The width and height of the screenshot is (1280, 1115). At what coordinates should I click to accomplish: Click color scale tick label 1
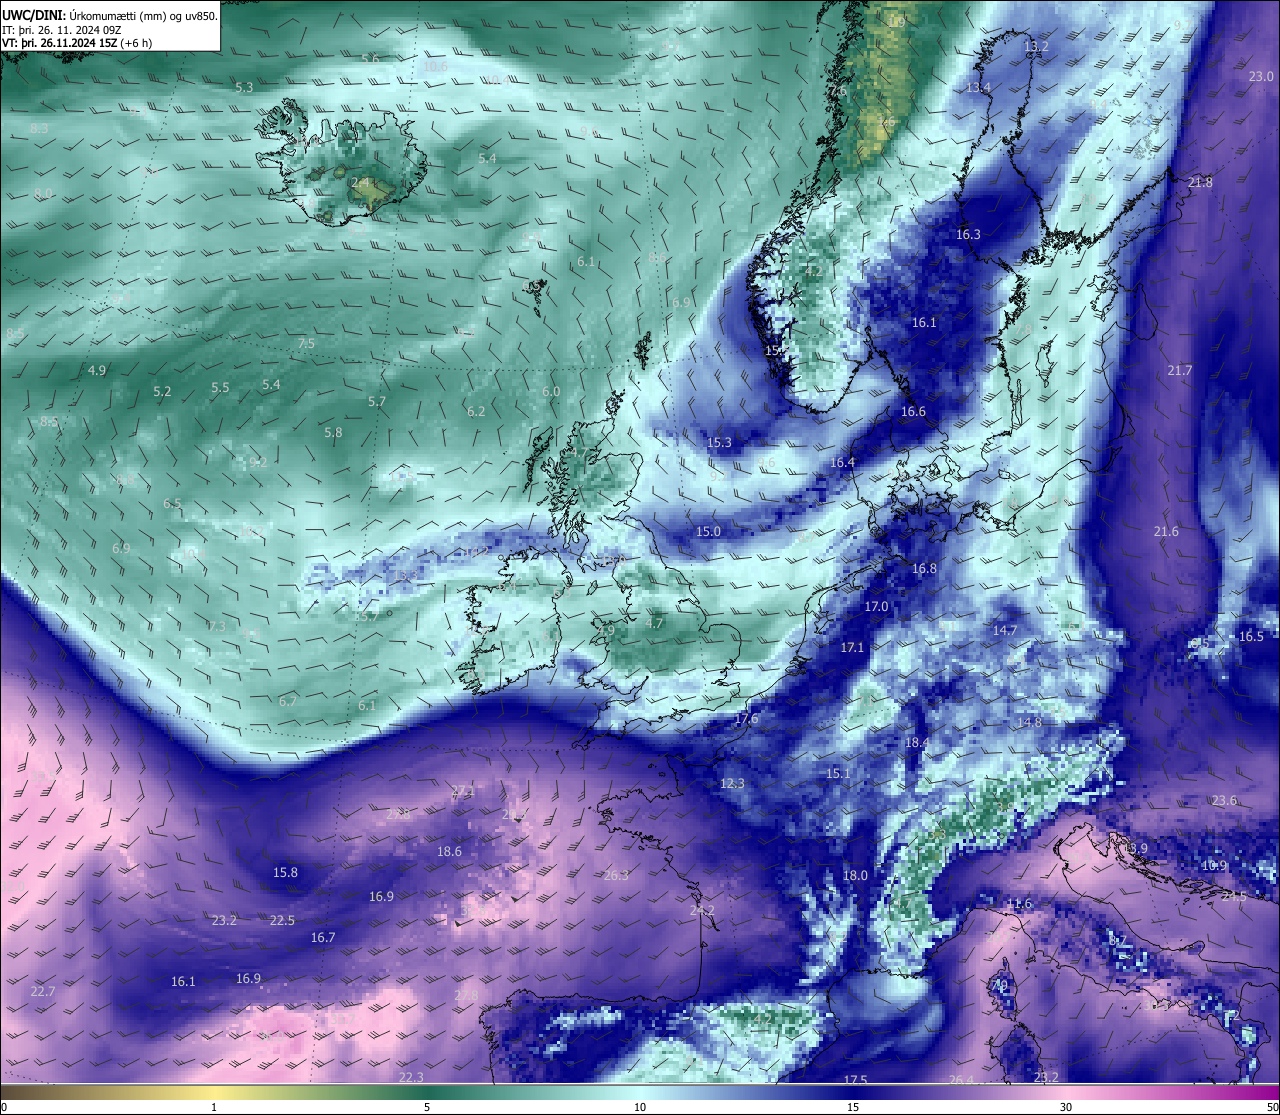pos(214,1107)
